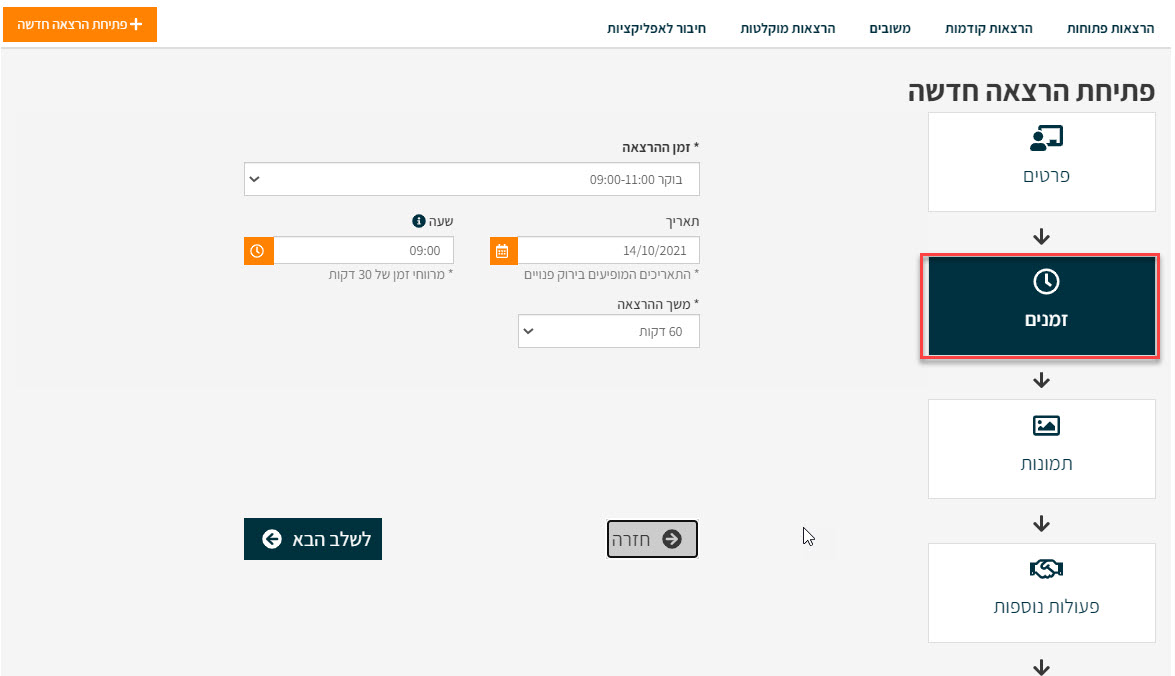
Task: Select the פרטים step card
Action: coord(1042,162)
